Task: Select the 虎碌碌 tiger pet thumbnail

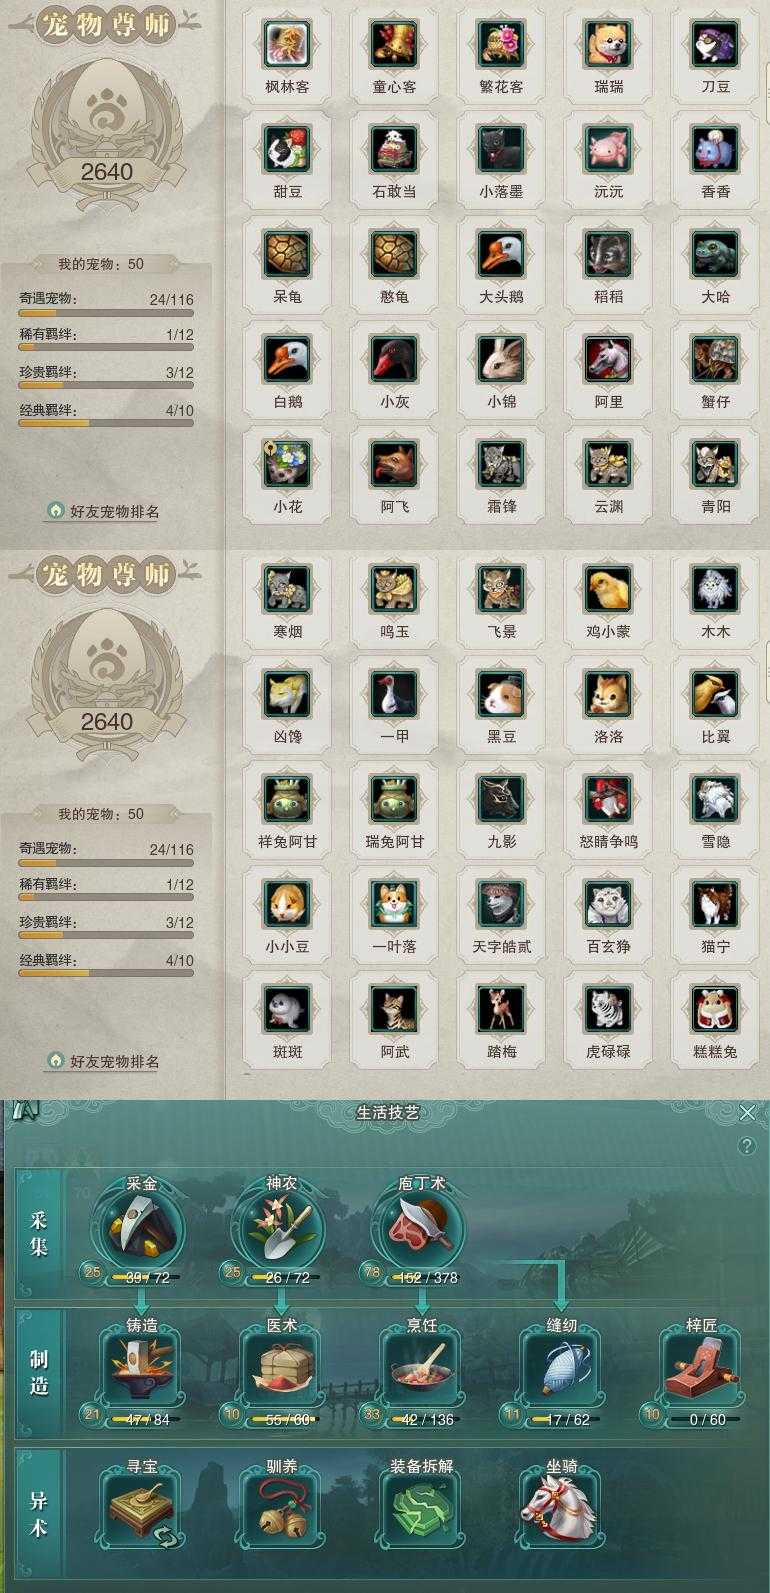Action: tap(608, 1009)
